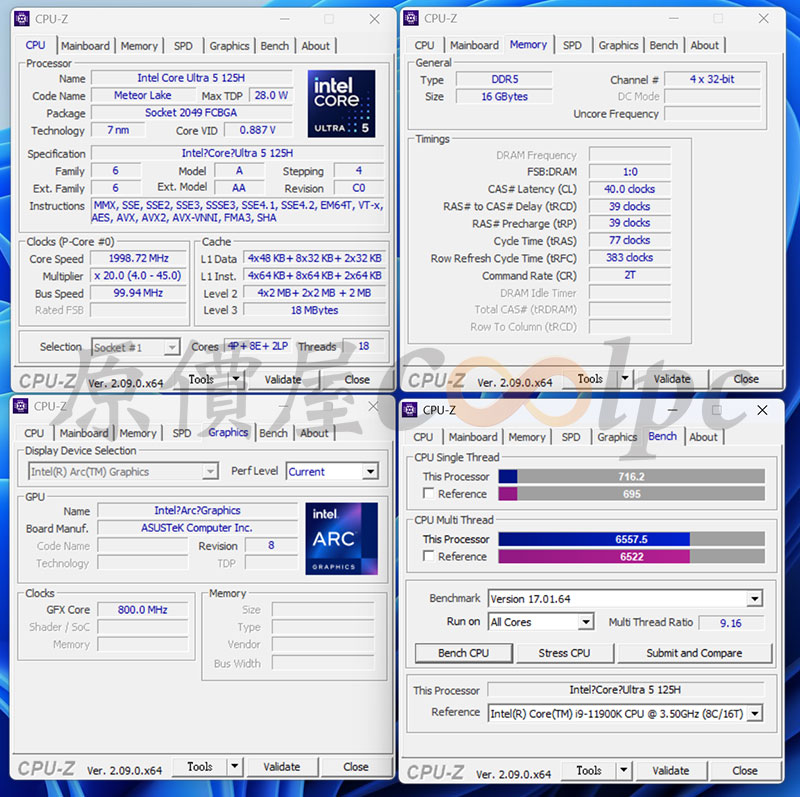Image resolution: width=800 pixels, height=797 pixels.
Task: Open Tools dropdown arrow in Memory window
Action: click(x=625, y=379)
